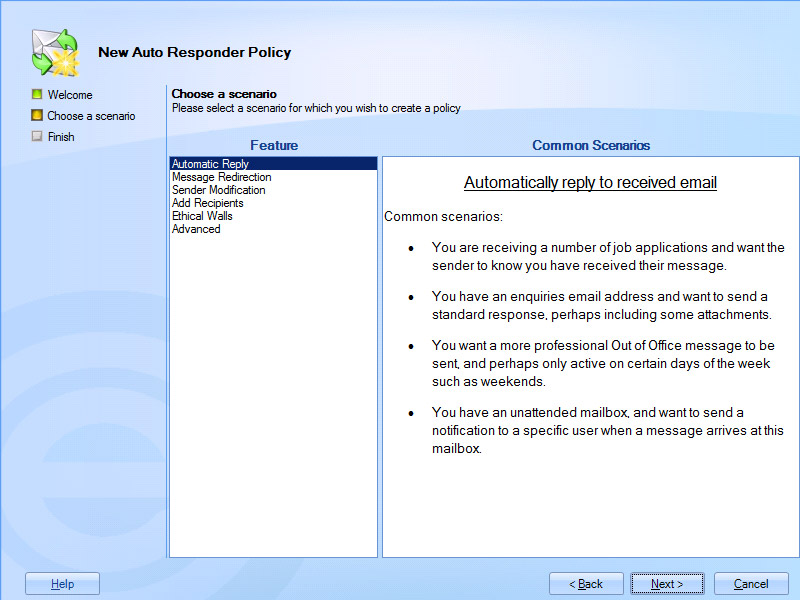The image size is (800, 600).
Task: Click the Feature column heading
Action: pyautogui.click(x=274, y=145)
